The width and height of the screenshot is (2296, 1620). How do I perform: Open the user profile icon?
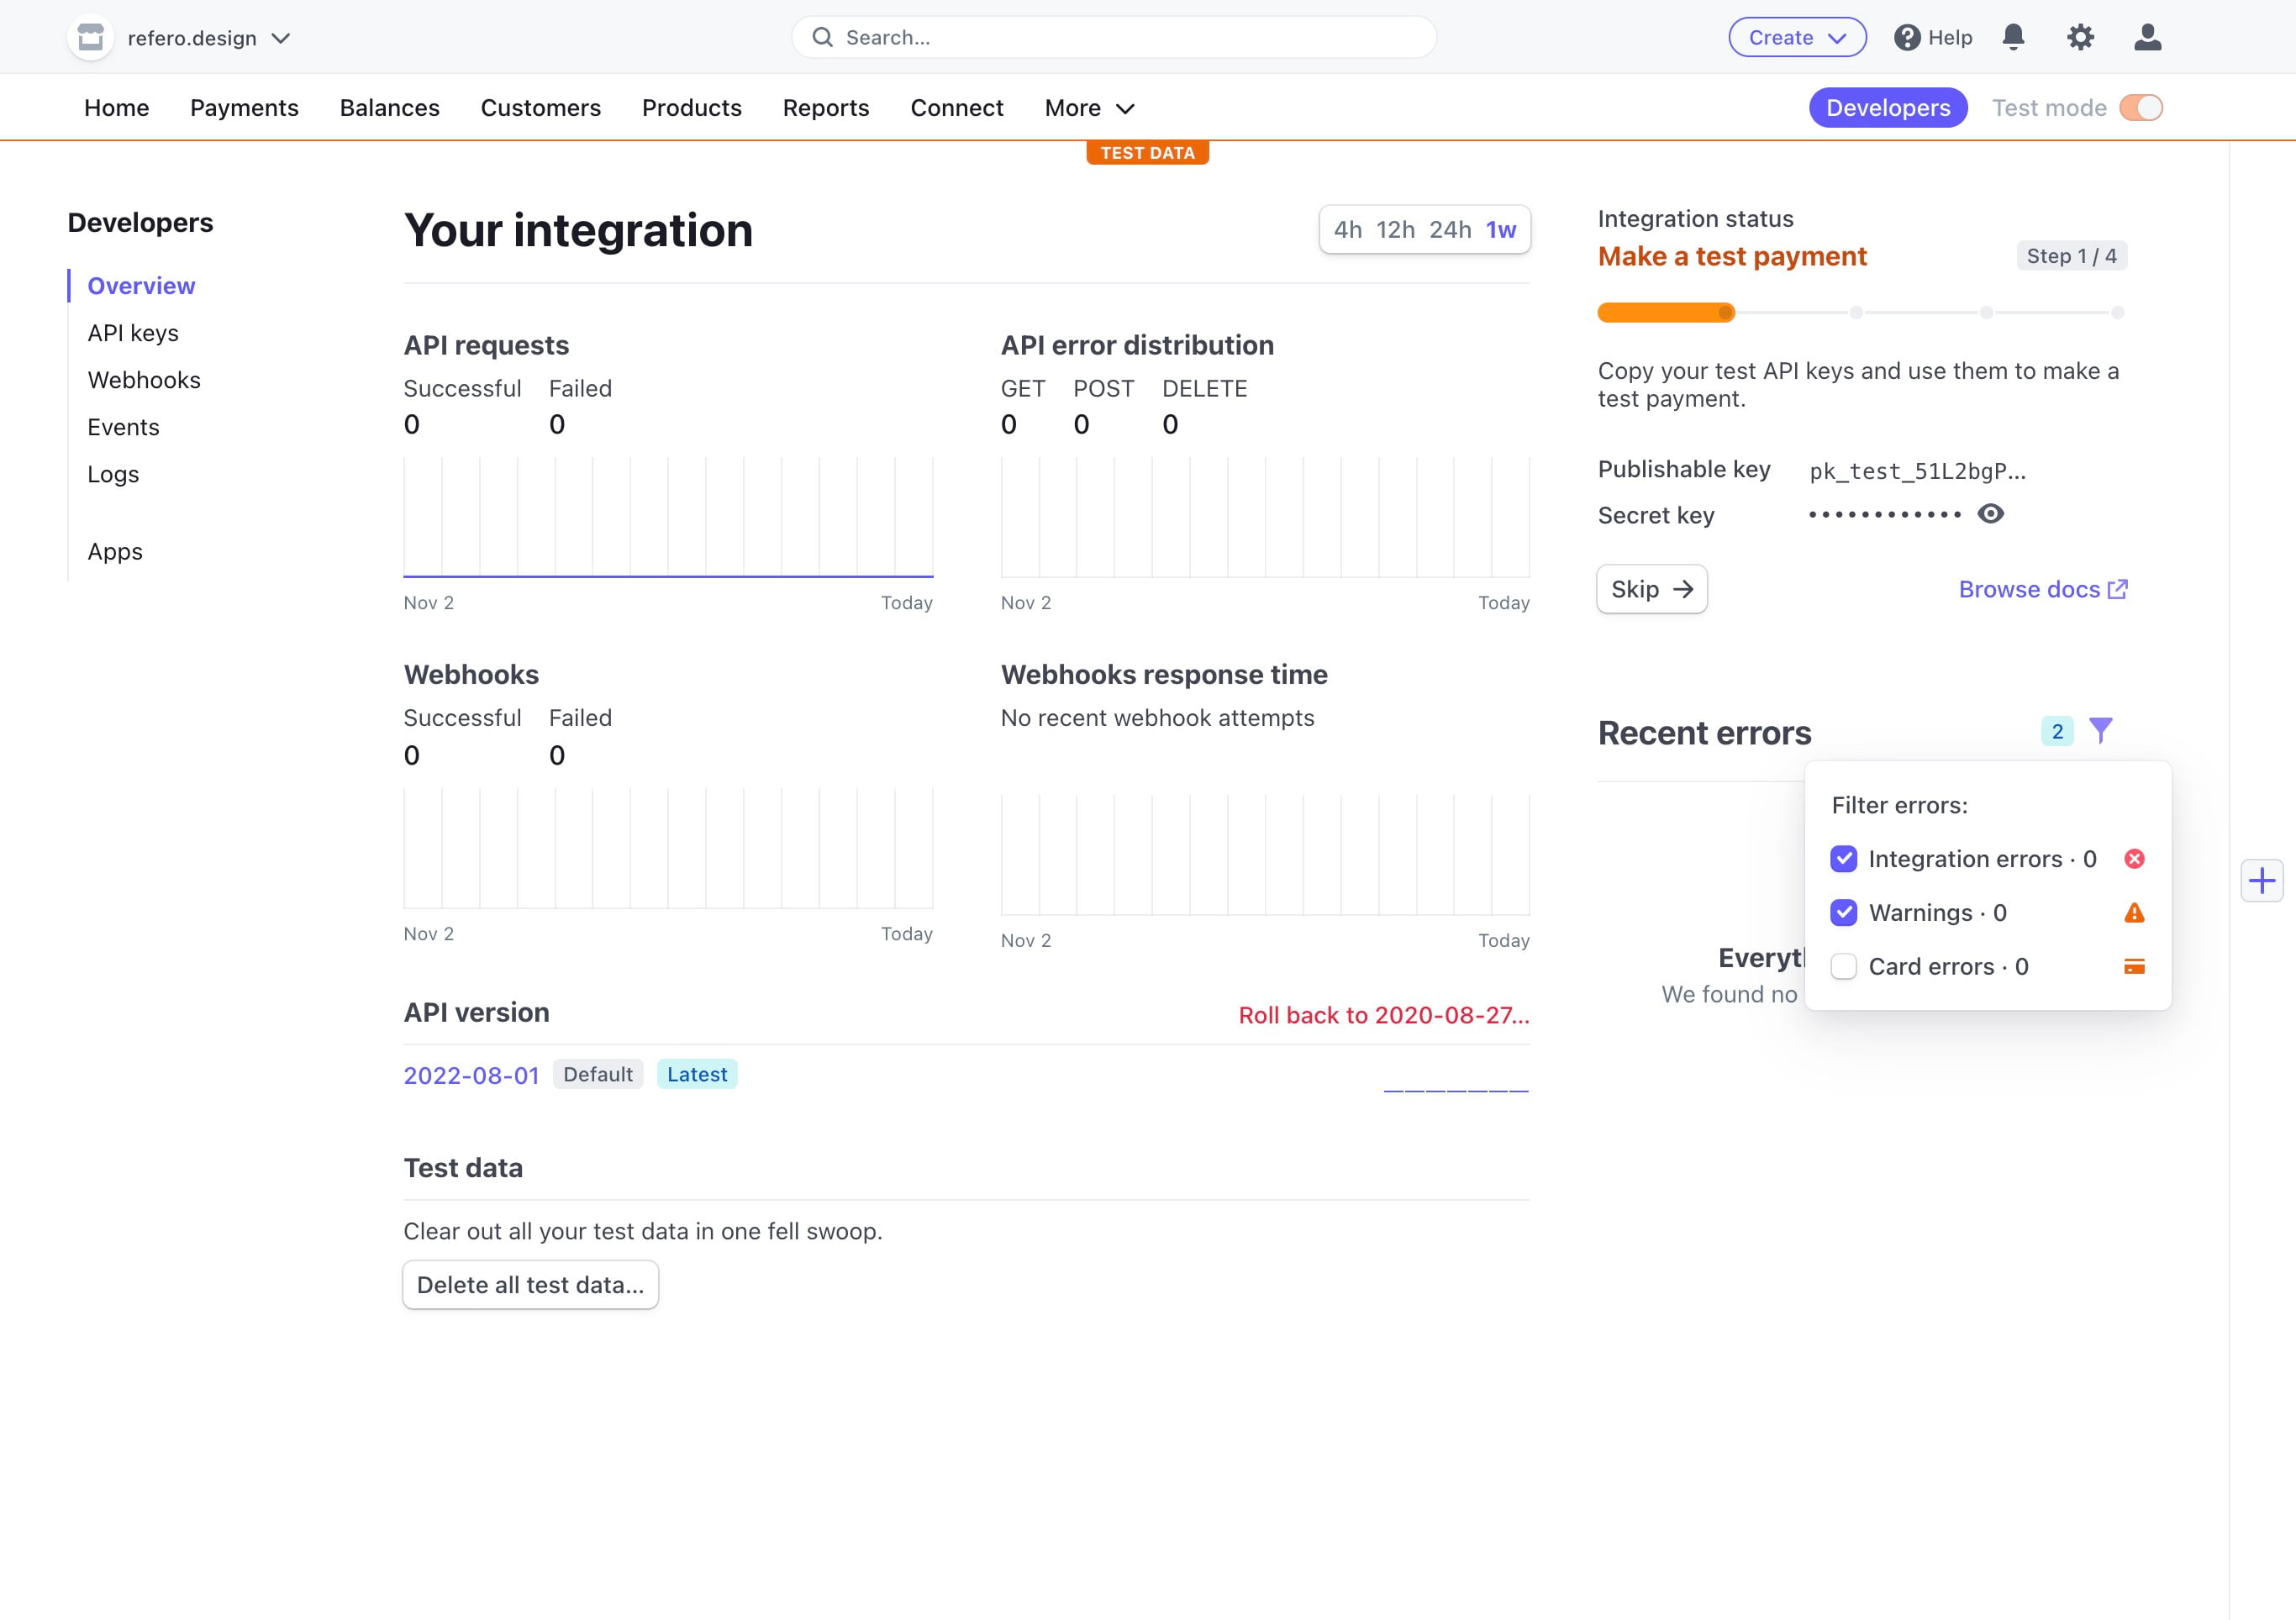[x=2147, y=38]
